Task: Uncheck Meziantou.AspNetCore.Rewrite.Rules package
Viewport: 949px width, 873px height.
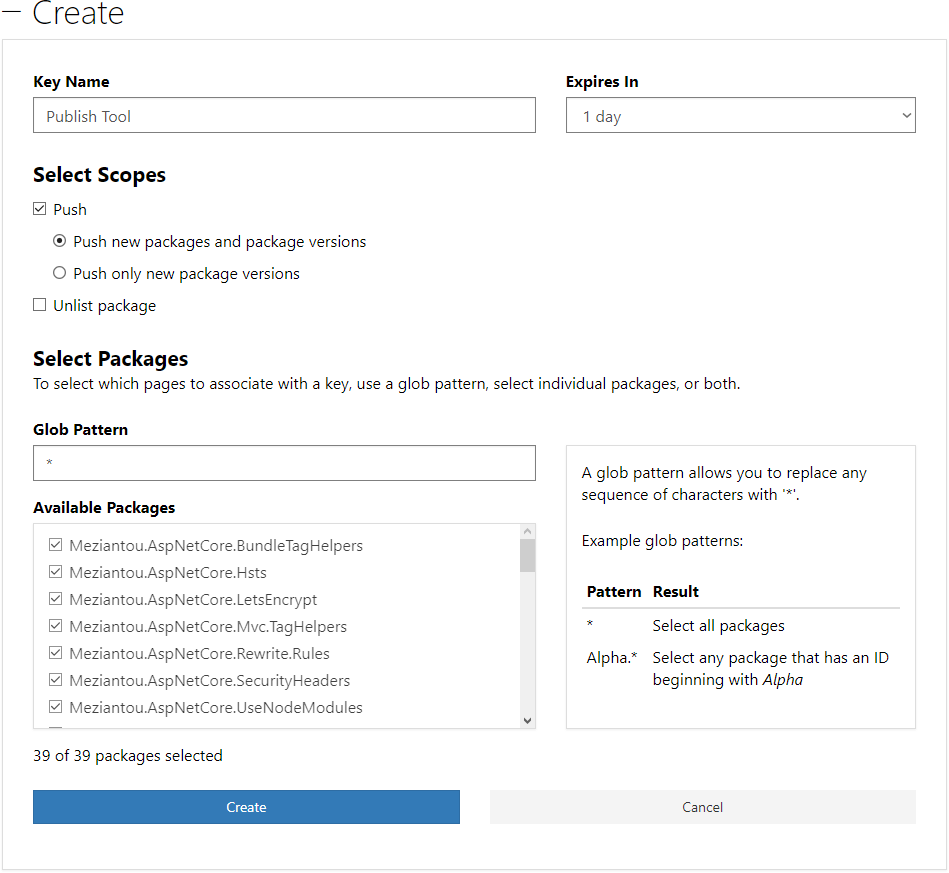Action: [x=56, y=654]
